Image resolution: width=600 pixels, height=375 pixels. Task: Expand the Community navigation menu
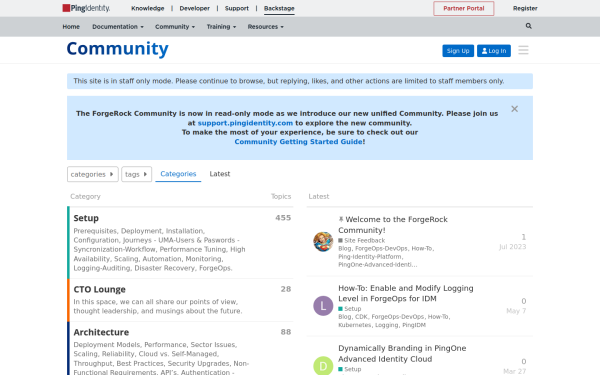[x=175, y=27]
